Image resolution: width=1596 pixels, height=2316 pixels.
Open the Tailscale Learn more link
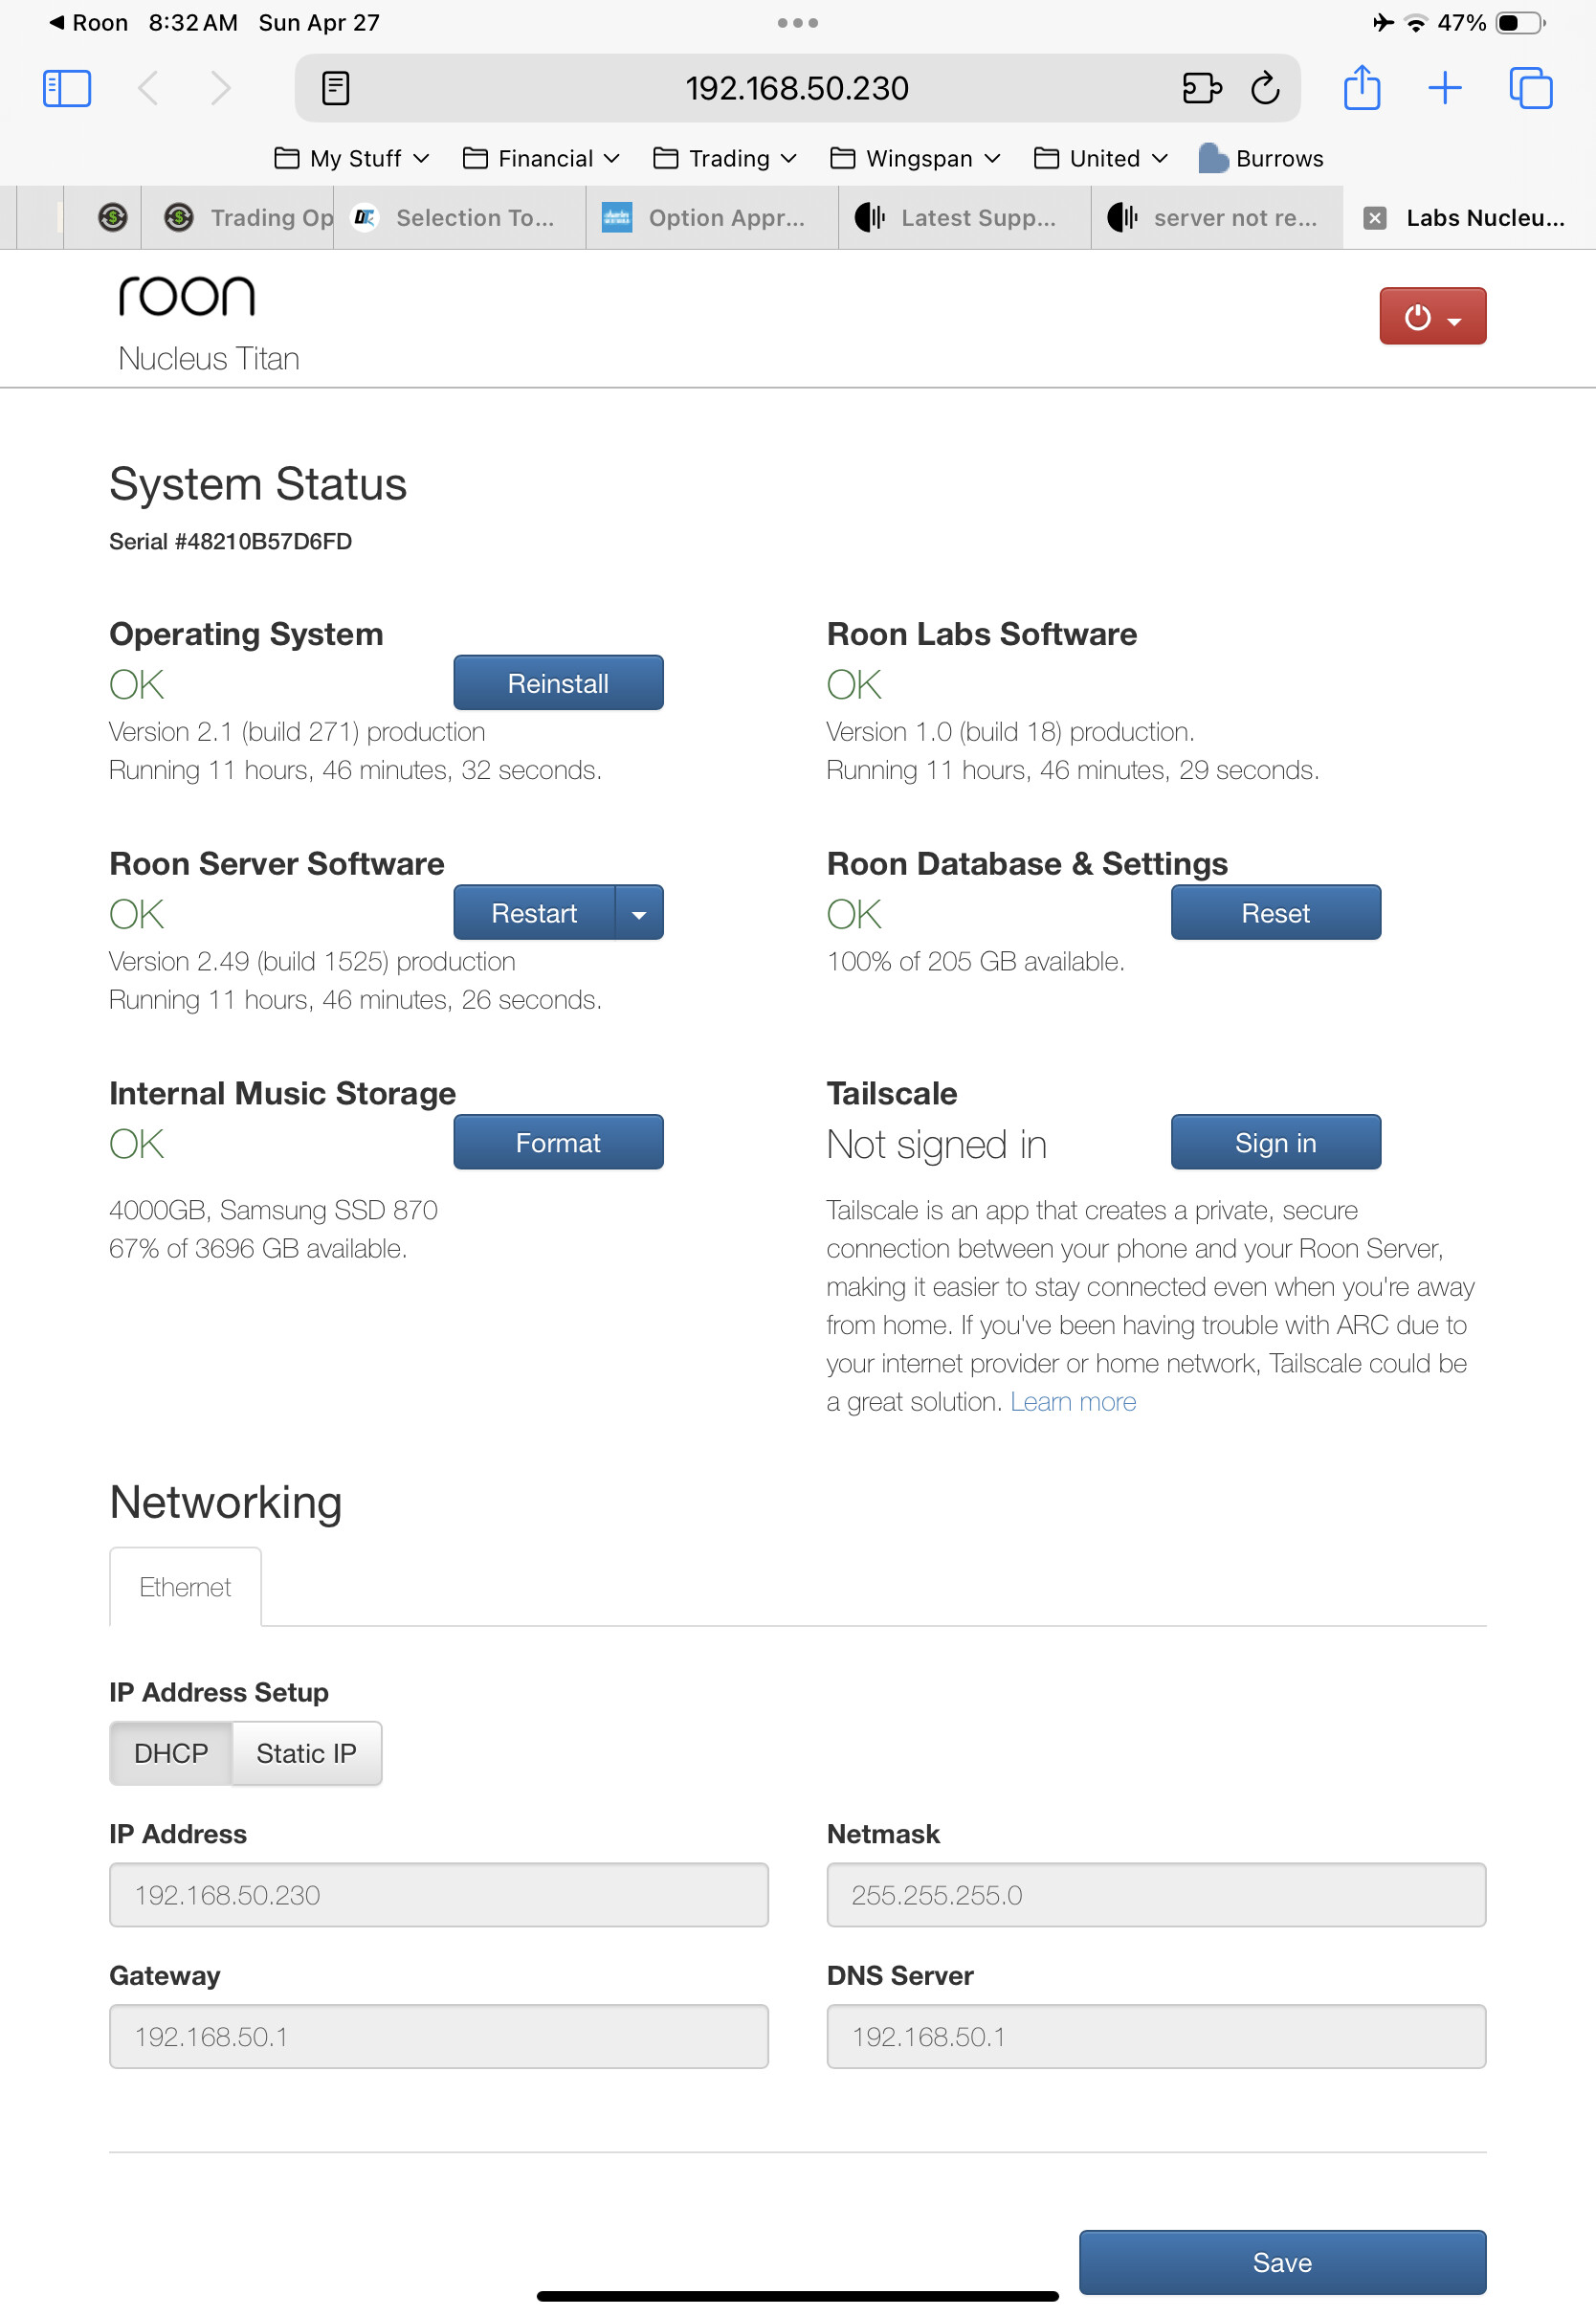point(1073,1402)
